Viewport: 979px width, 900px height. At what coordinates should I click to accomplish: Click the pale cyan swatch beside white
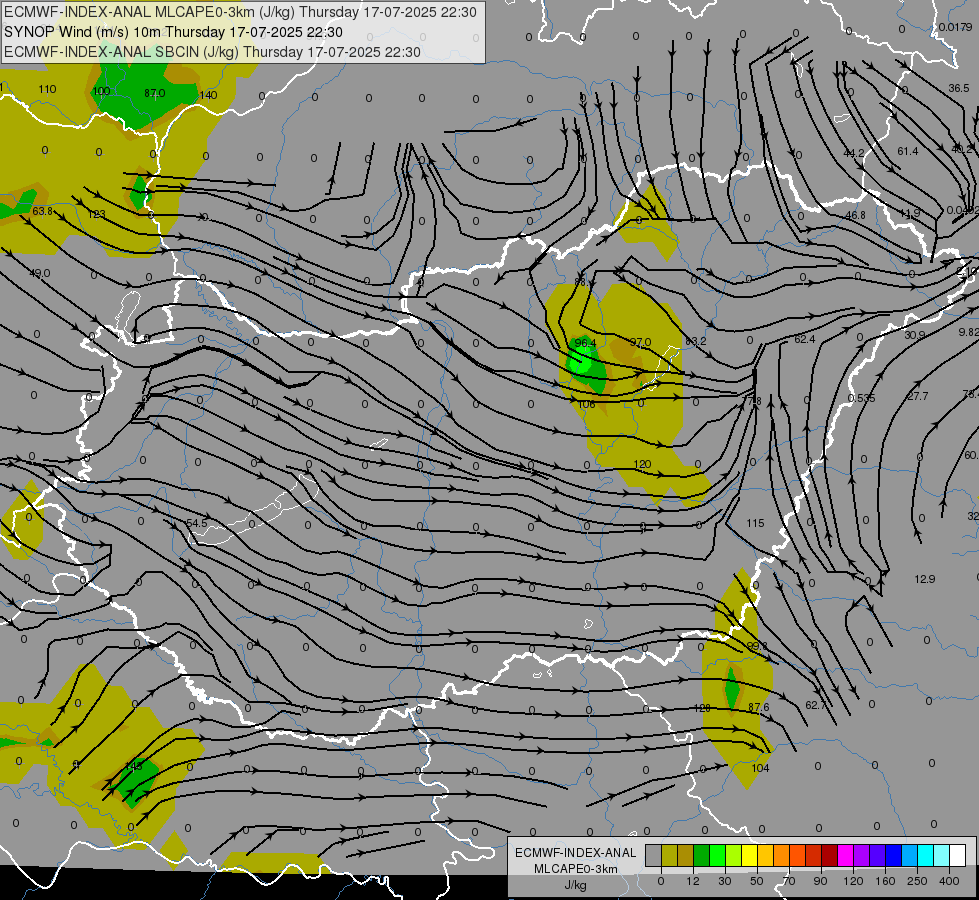tap(942, 855)
